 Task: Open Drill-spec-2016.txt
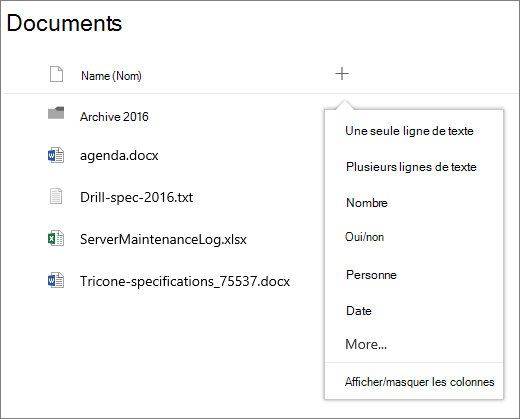pos(136,197)
